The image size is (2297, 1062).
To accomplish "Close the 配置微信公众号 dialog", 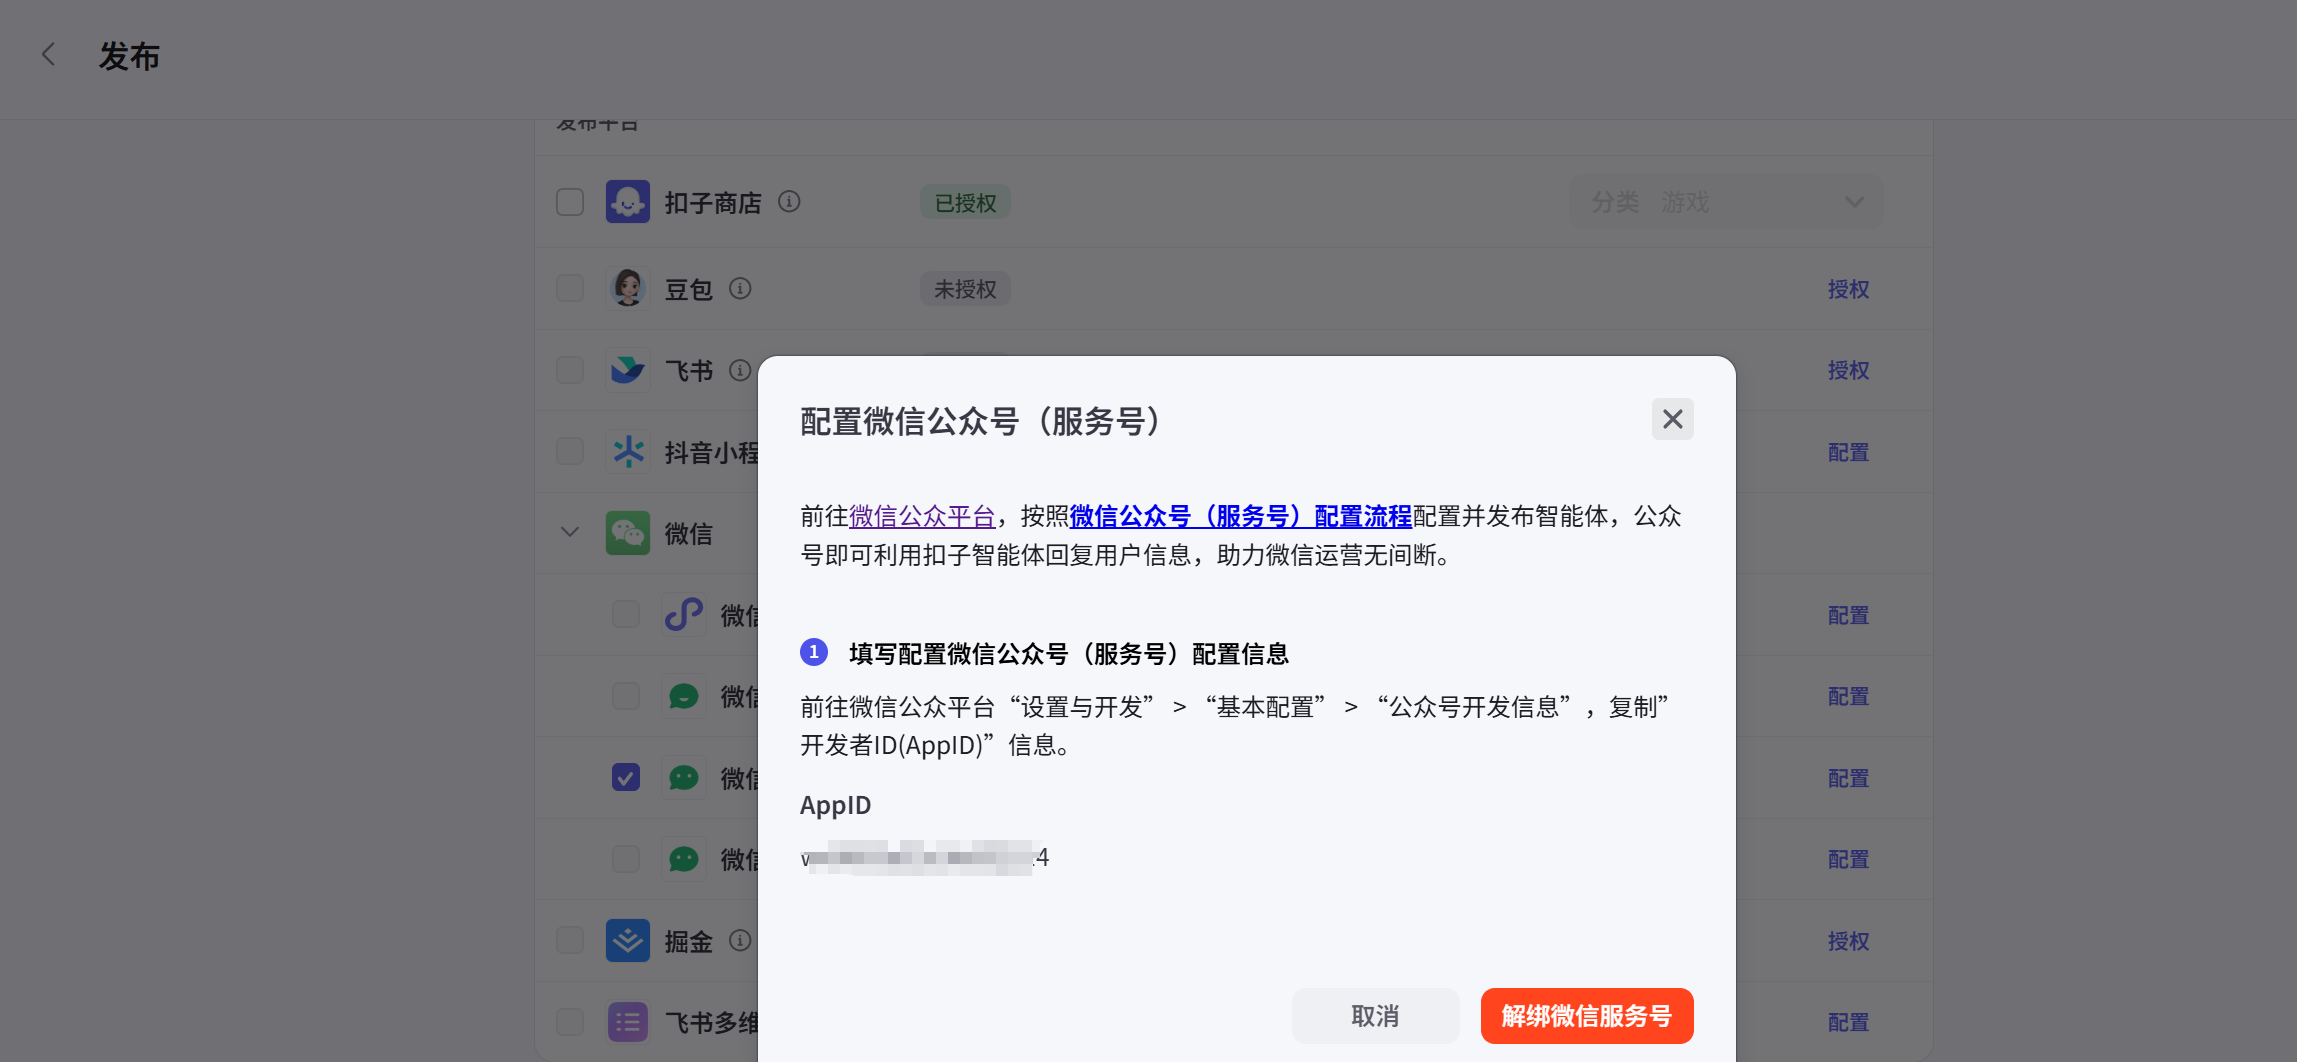I will click(1672, 419).
